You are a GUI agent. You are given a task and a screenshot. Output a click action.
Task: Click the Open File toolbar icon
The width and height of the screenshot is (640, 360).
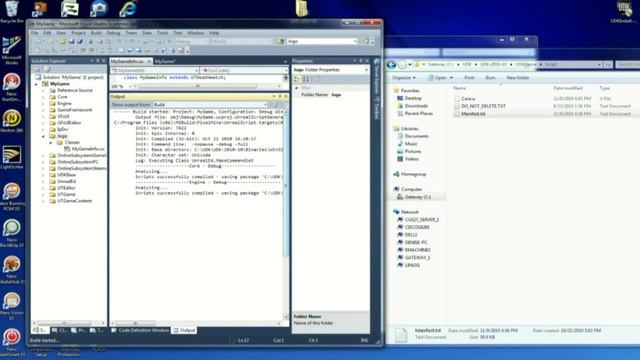(x=62, y=41)
